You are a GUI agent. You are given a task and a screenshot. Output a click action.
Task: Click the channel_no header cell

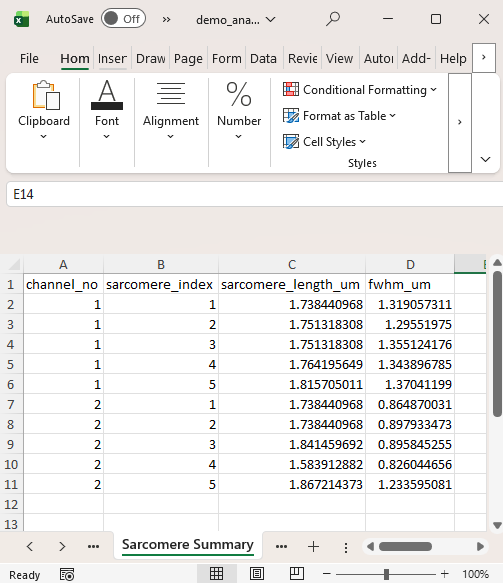pyautogui.click(x=63, y=284)
